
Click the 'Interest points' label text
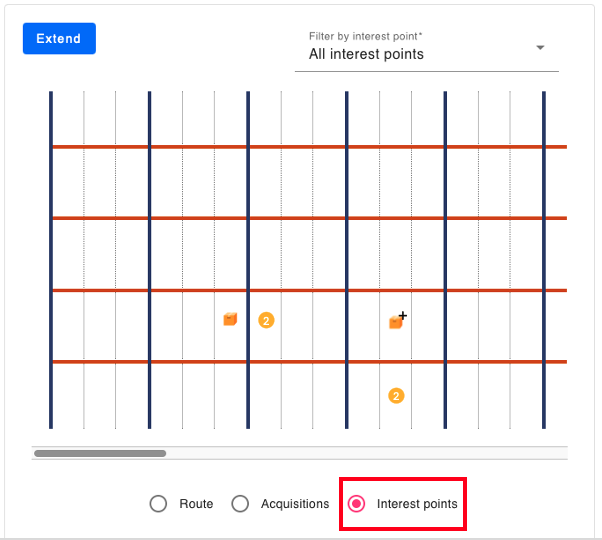[x=417, y=504]
